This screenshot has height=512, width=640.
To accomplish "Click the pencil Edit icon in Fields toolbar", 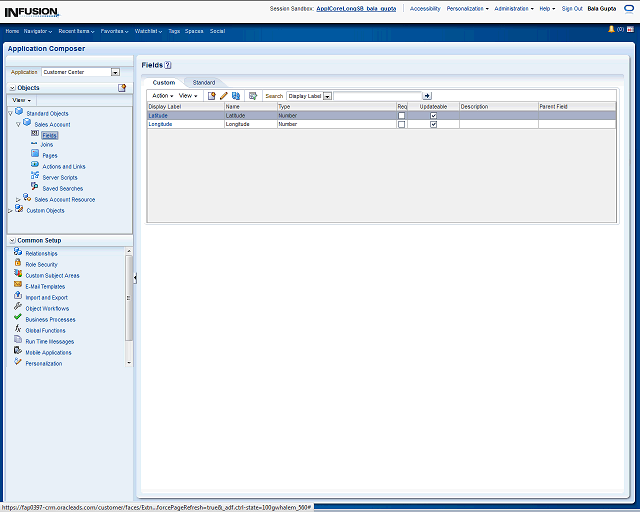I will (224, 96).
